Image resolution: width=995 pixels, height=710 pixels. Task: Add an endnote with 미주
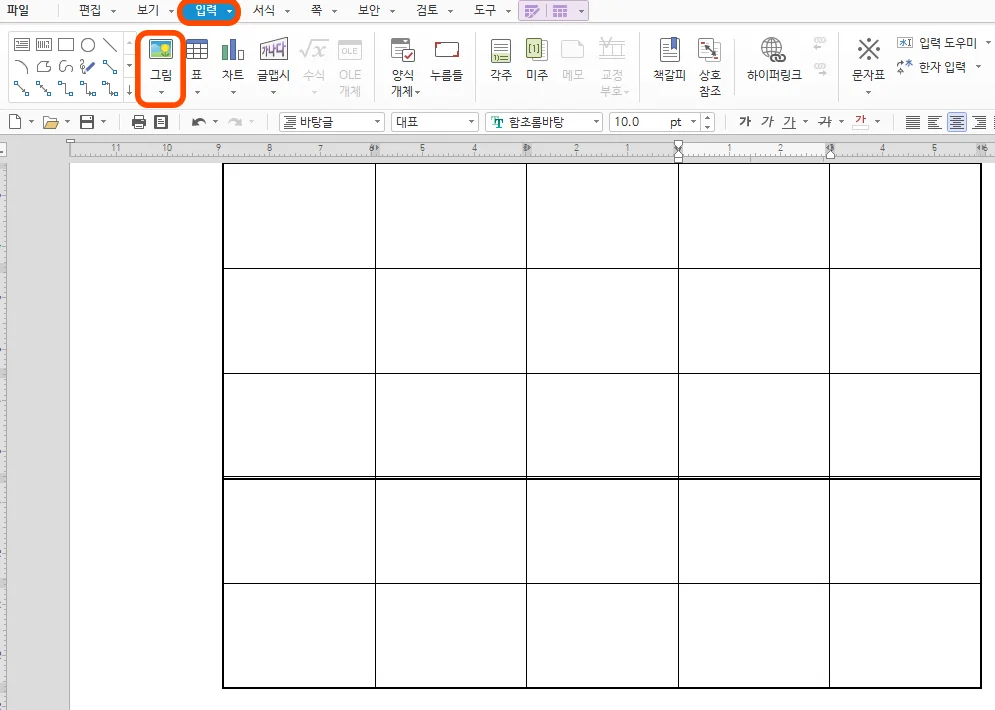tap(537, 60)
